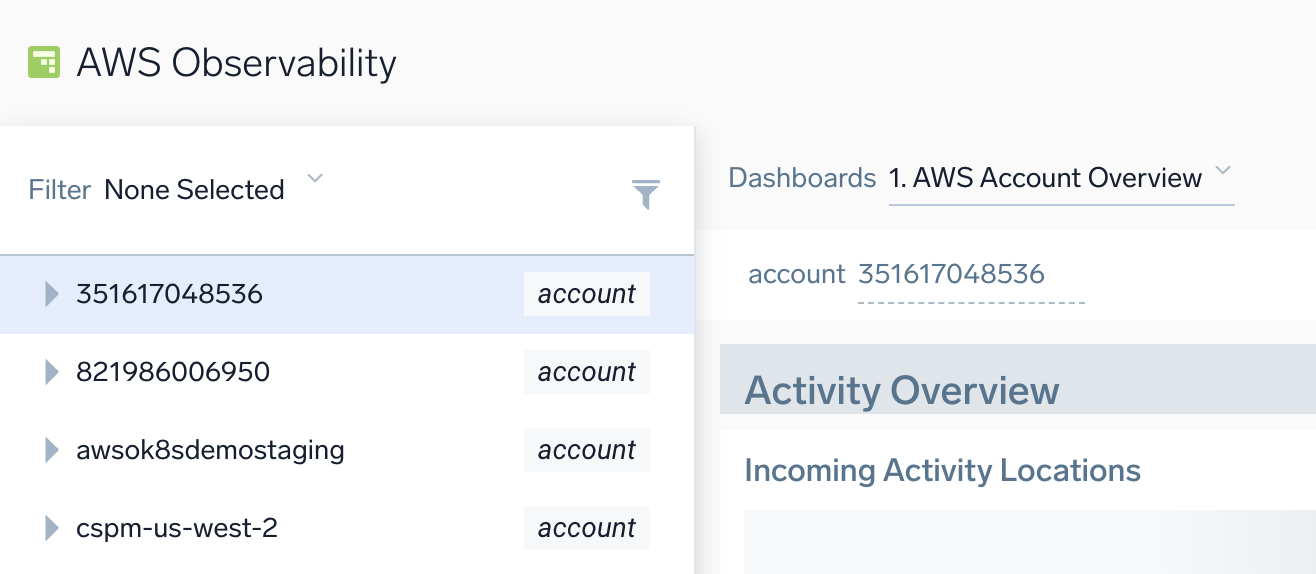Click the Incoming Activity Locations panel title

coord(942,470)
